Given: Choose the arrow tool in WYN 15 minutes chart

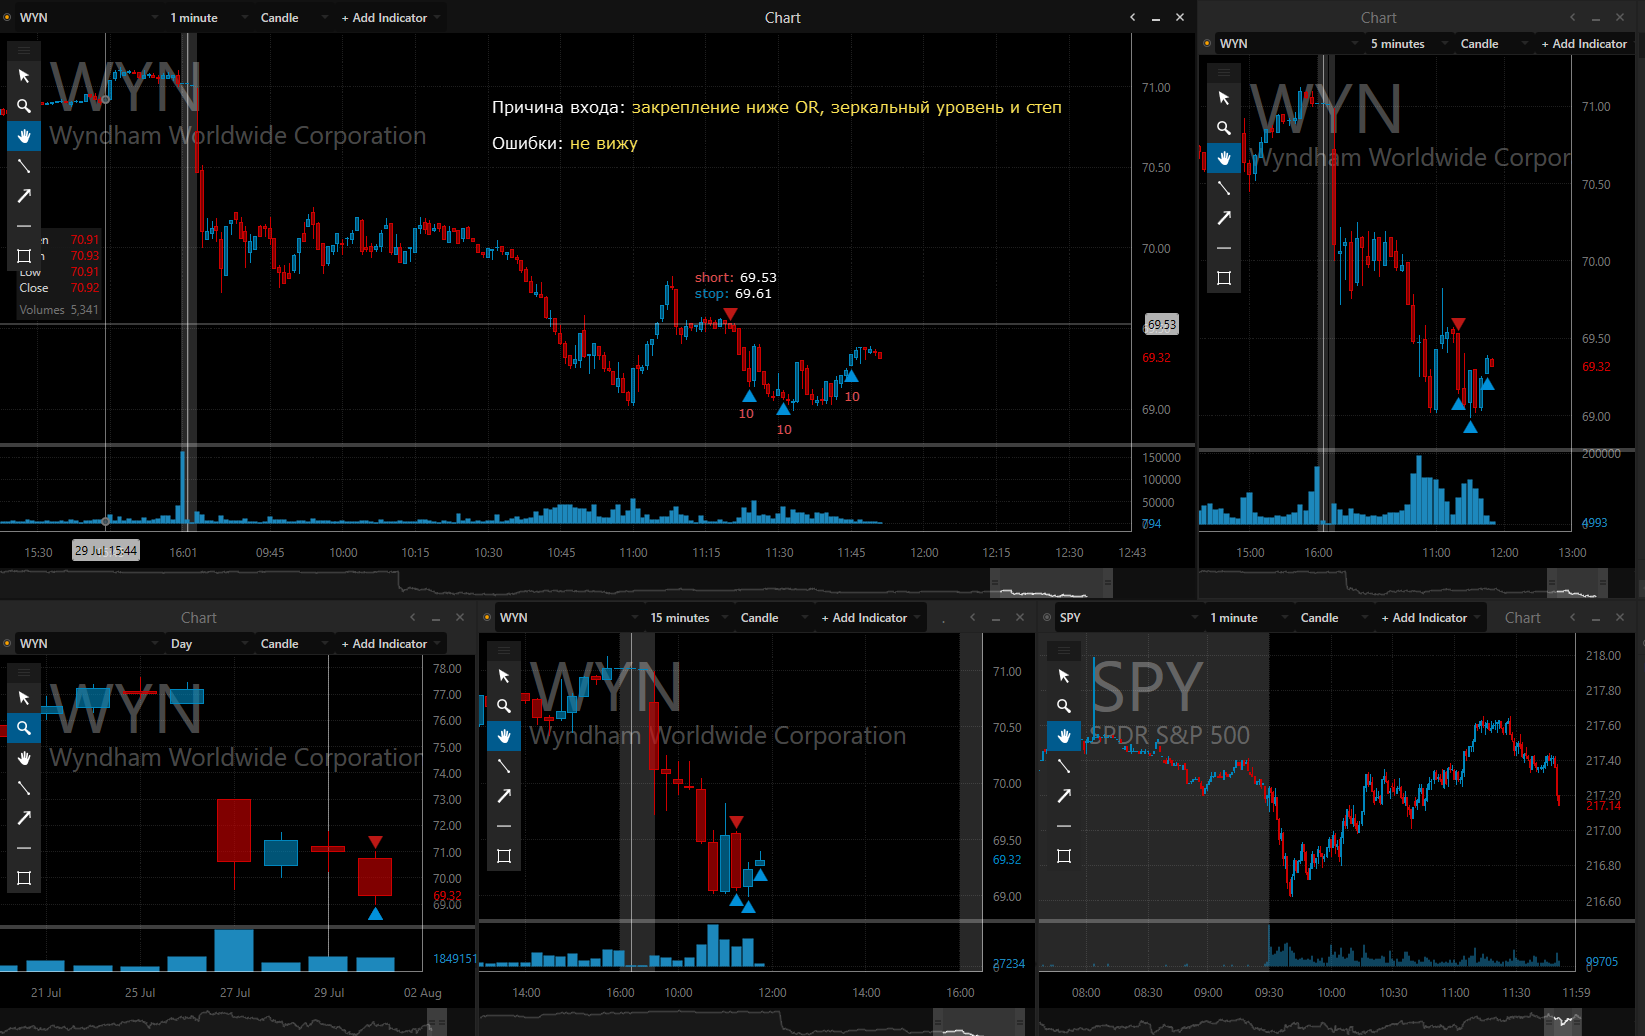Looking at the screenshot, I should click(504, 796).
